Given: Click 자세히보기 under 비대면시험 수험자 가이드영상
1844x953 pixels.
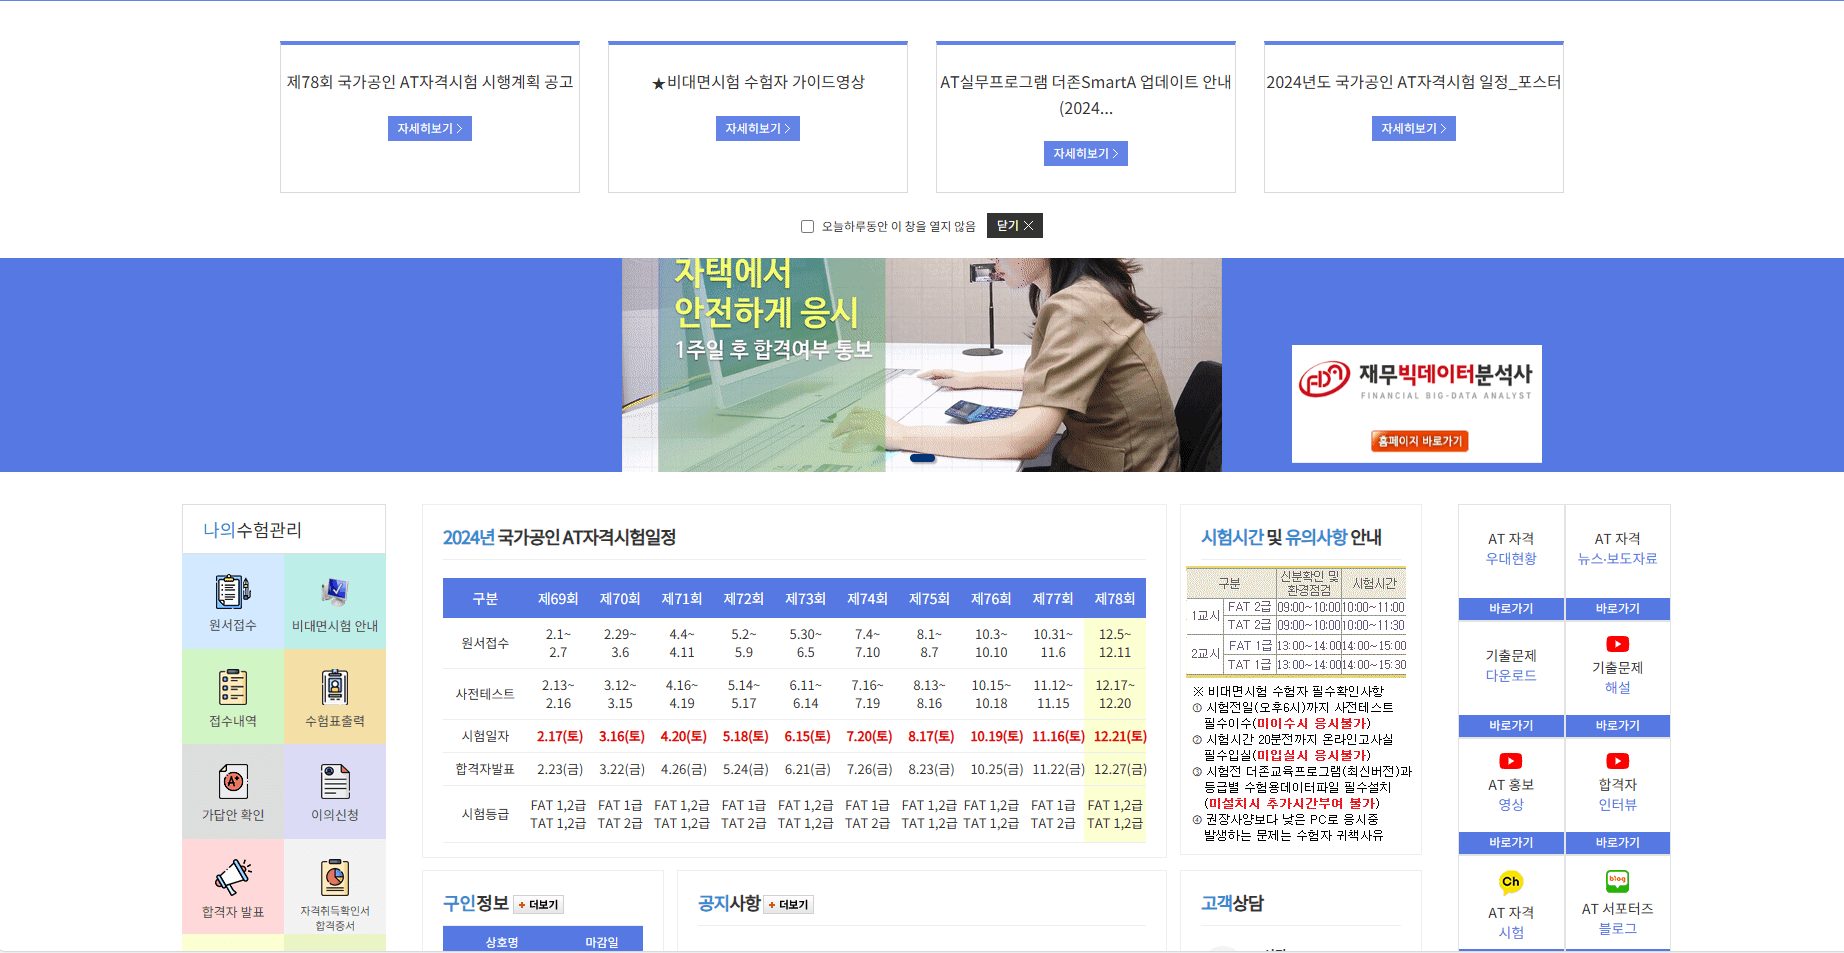Looking at the screenshot, I should [x=758, y=128].
